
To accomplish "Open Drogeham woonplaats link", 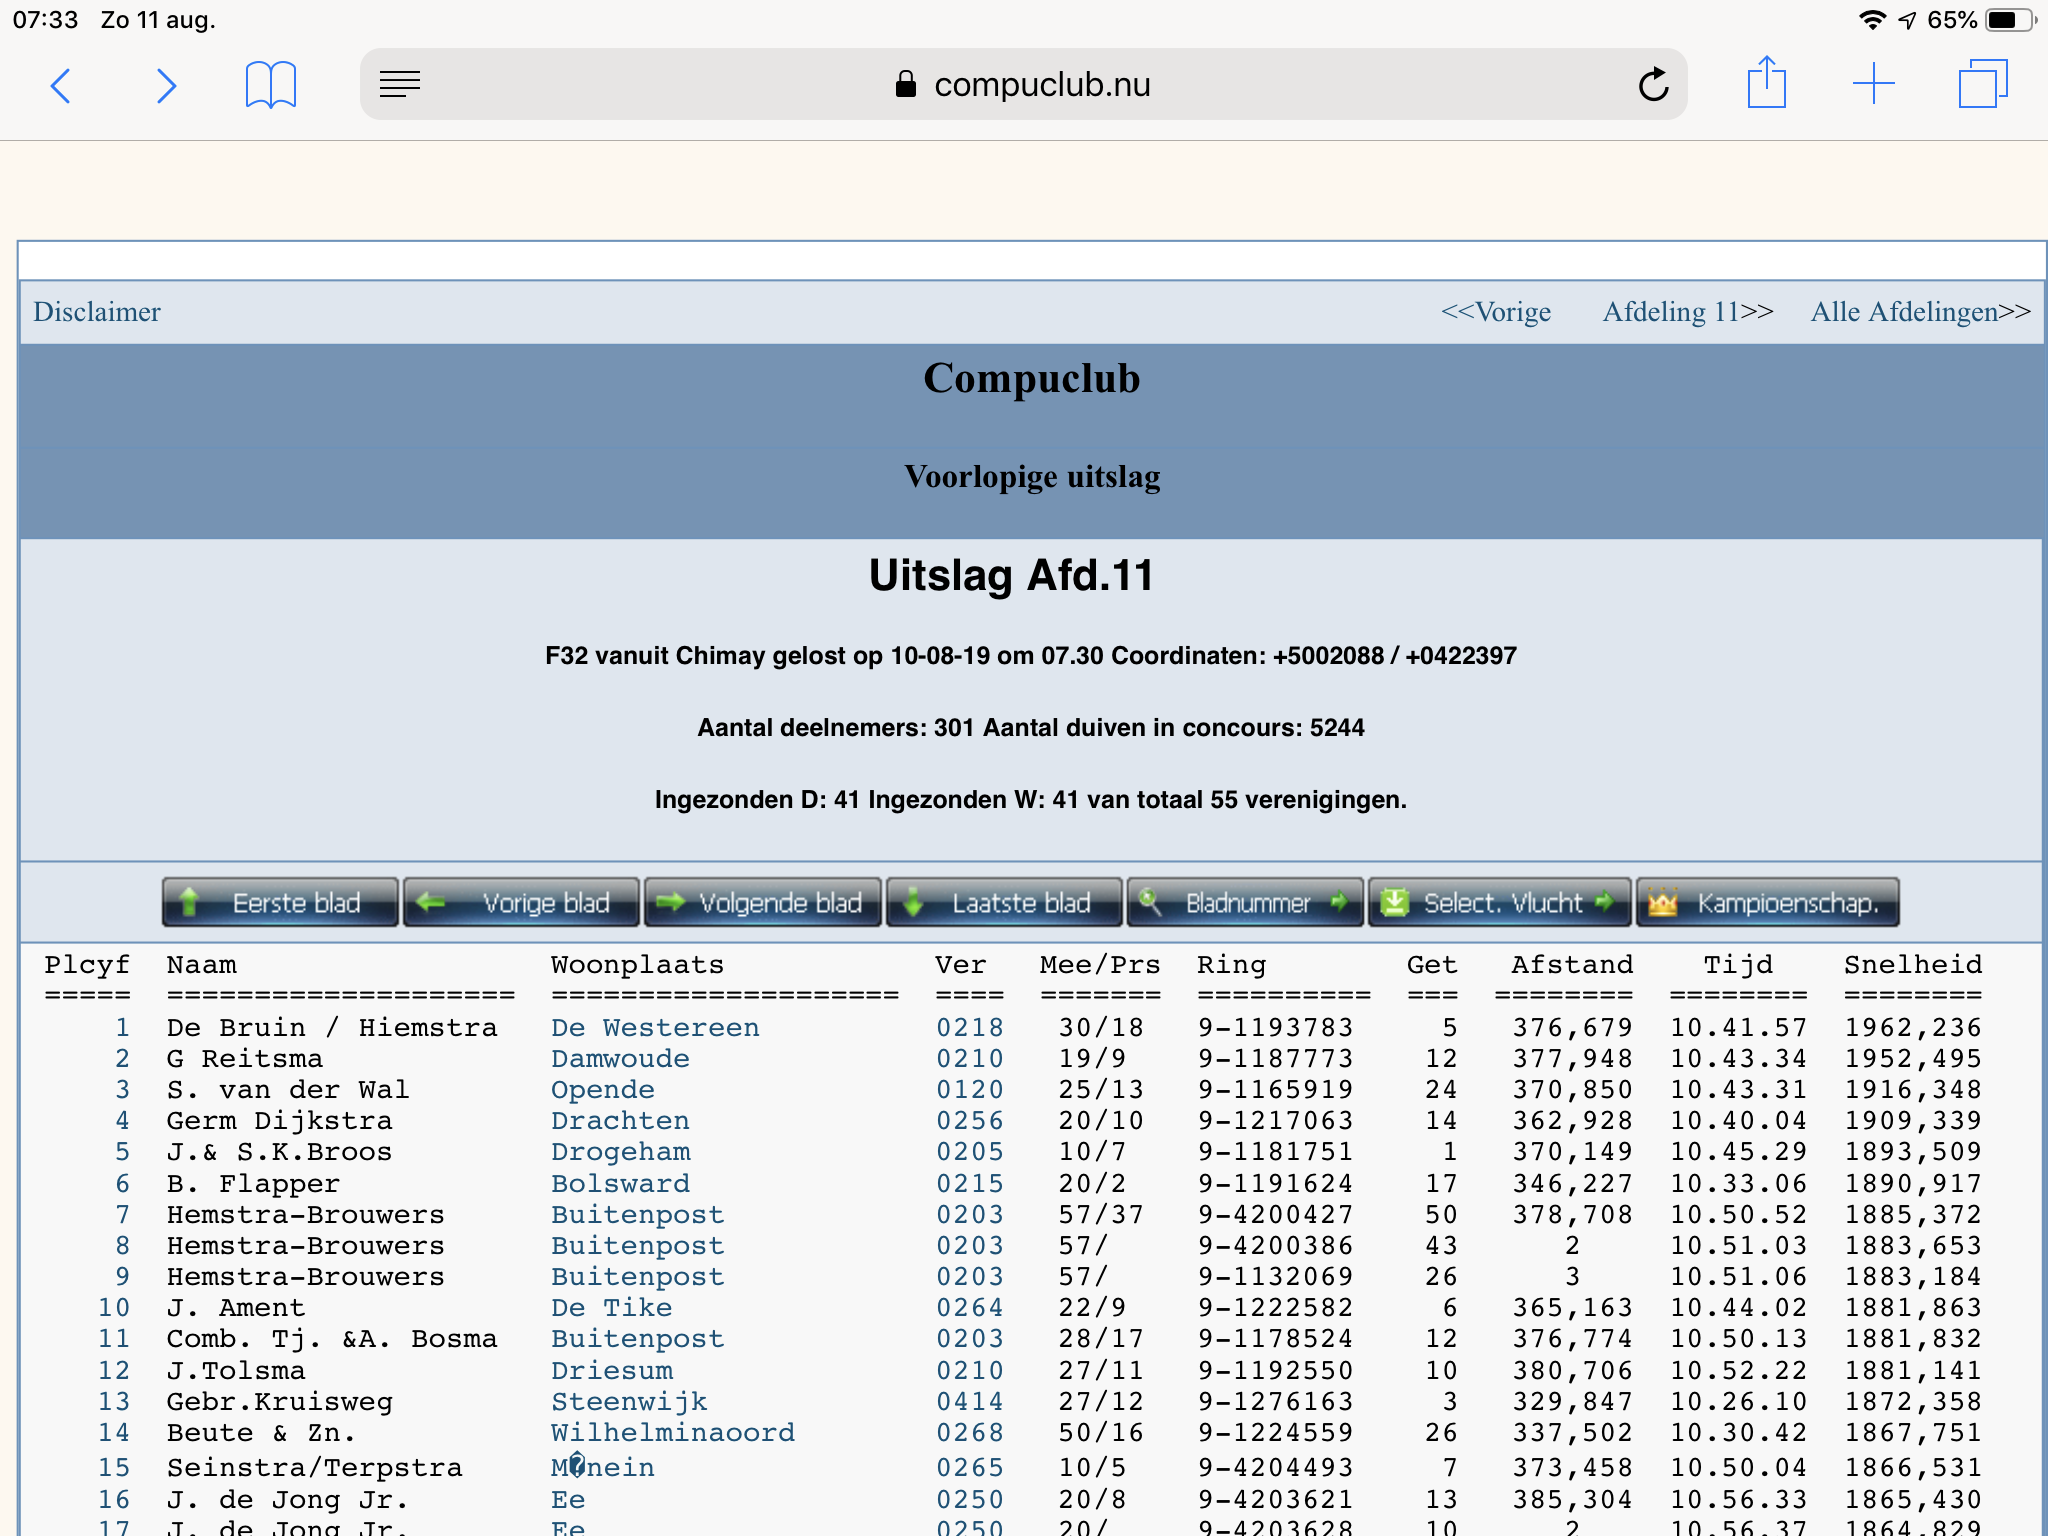I will click(x=620, y=1152).
